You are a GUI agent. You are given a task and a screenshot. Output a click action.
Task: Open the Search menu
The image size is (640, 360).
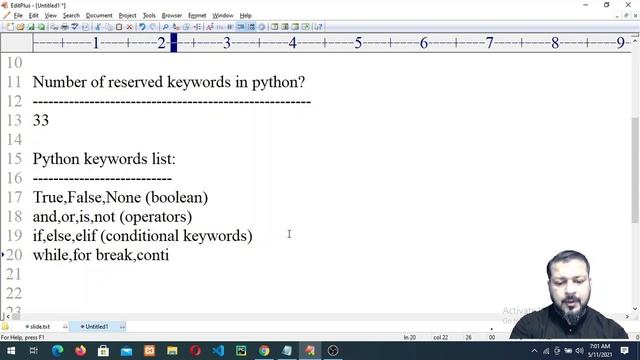(71, 16)
